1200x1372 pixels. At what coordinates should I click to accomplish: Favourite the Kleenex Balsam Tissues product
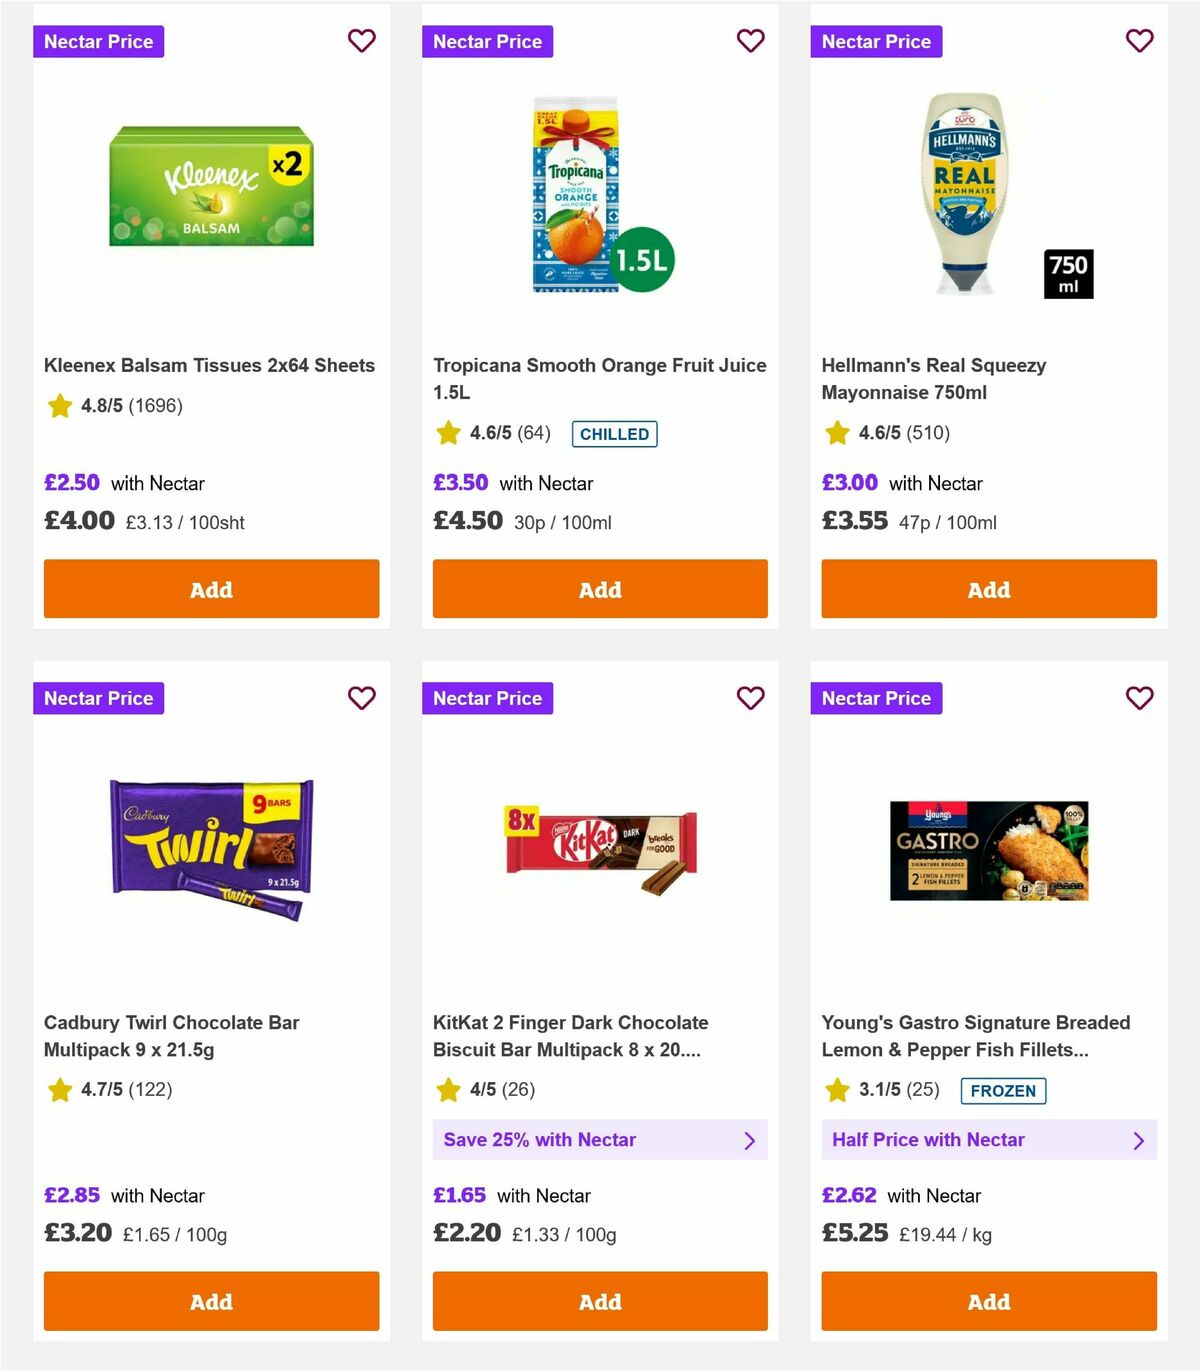click(361, 41)
